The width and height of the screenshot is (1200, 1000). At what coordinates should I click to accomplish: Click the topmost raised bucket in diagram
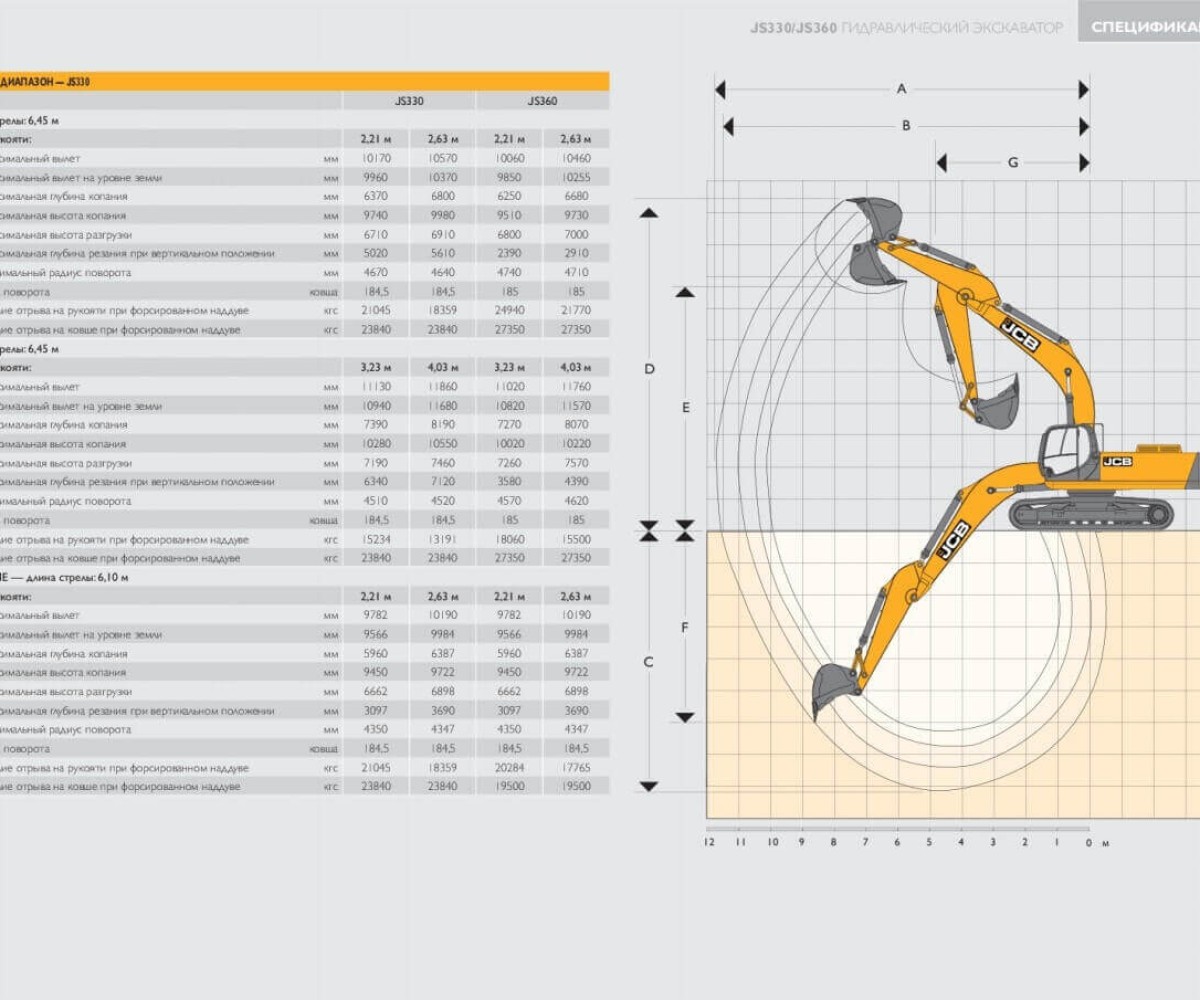pyautogui.click(x=875, y=216)
